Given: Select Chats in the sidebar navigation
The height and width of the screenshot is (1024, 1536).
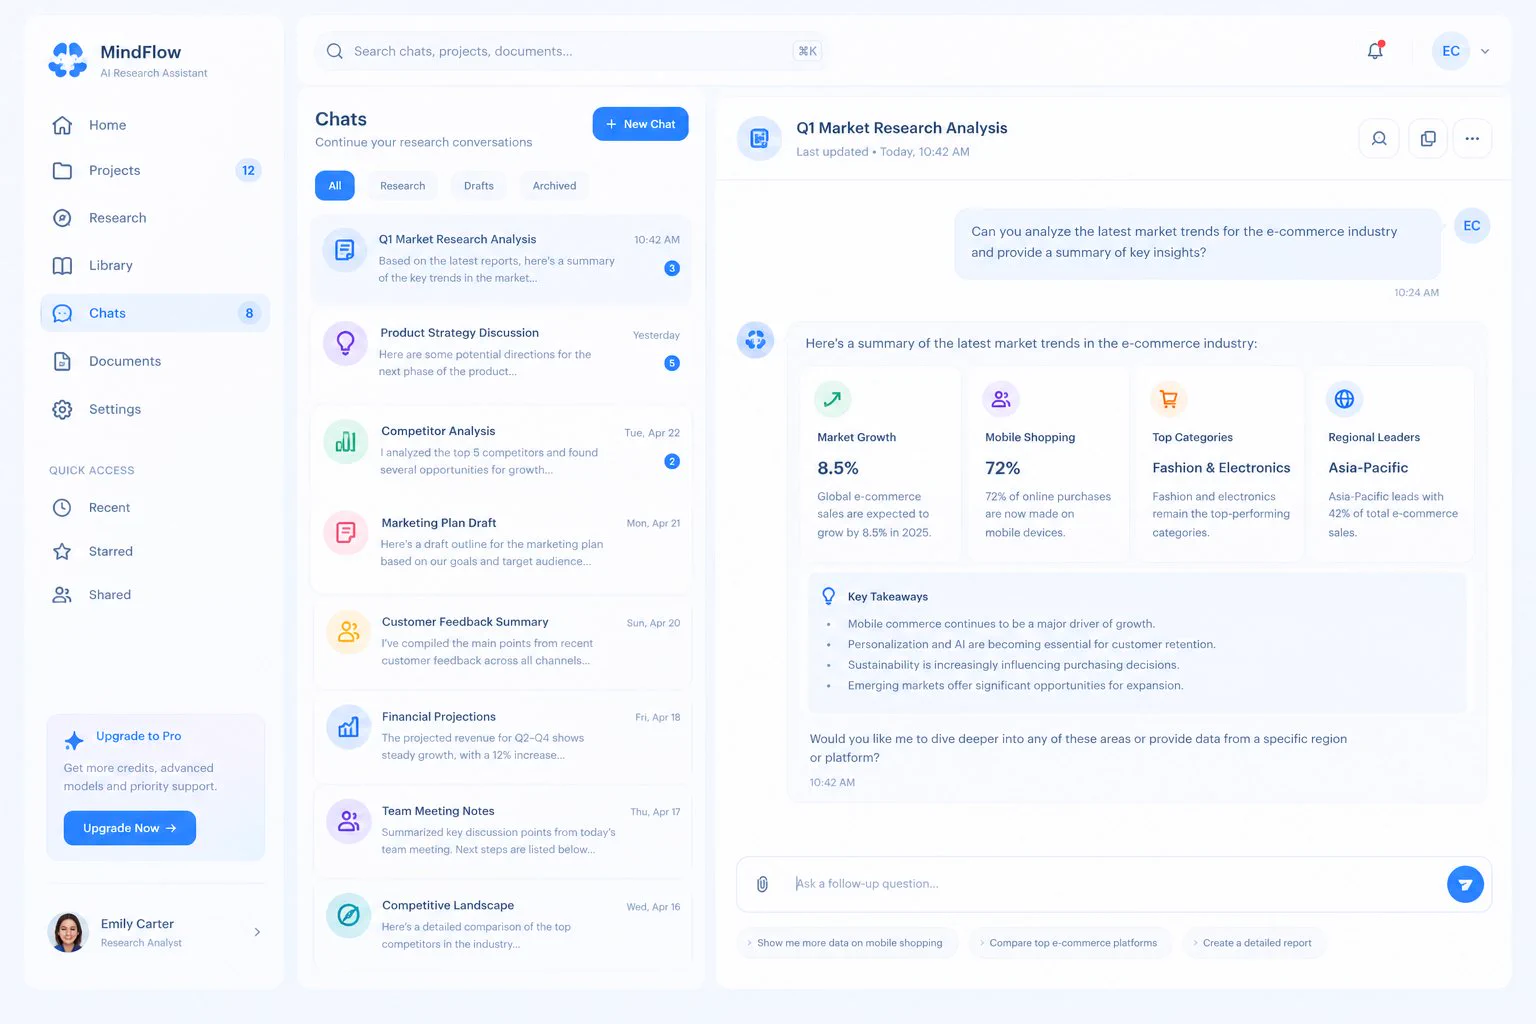Looking at the screenshot, I should [155, 313].
